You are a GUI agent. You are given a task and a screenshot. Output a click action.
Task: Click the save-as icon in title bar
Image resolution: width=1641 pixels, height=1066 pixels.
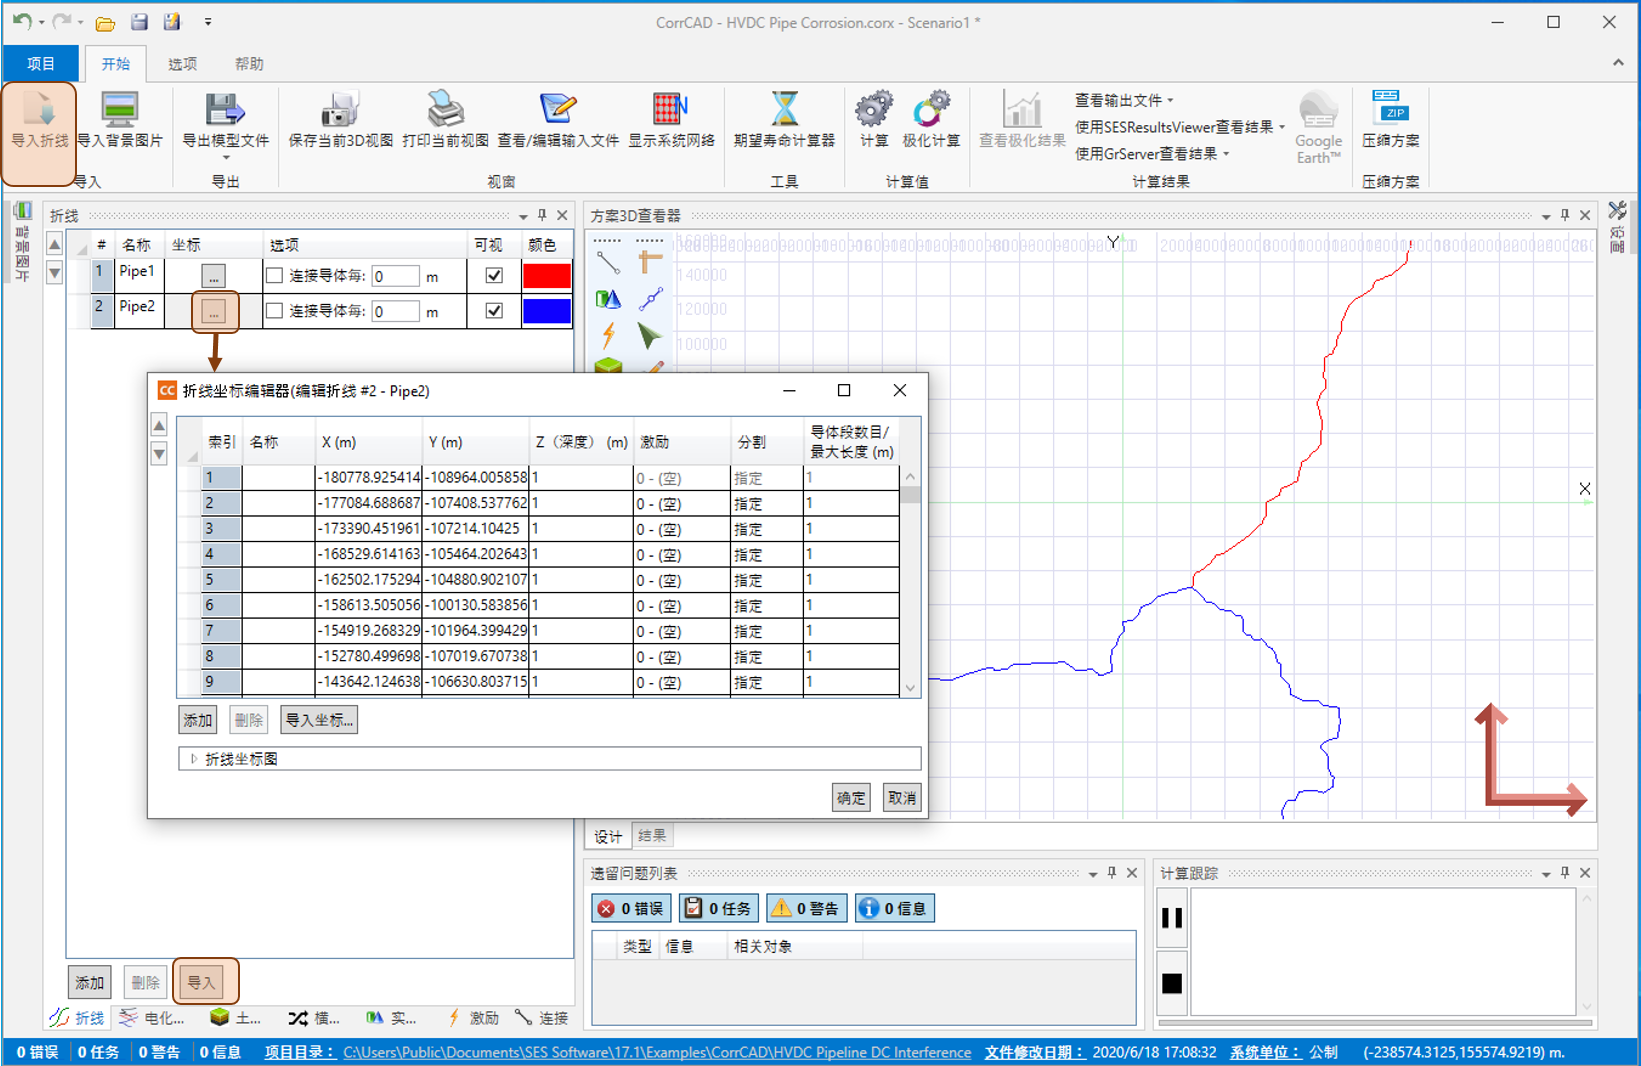[173, 22]
